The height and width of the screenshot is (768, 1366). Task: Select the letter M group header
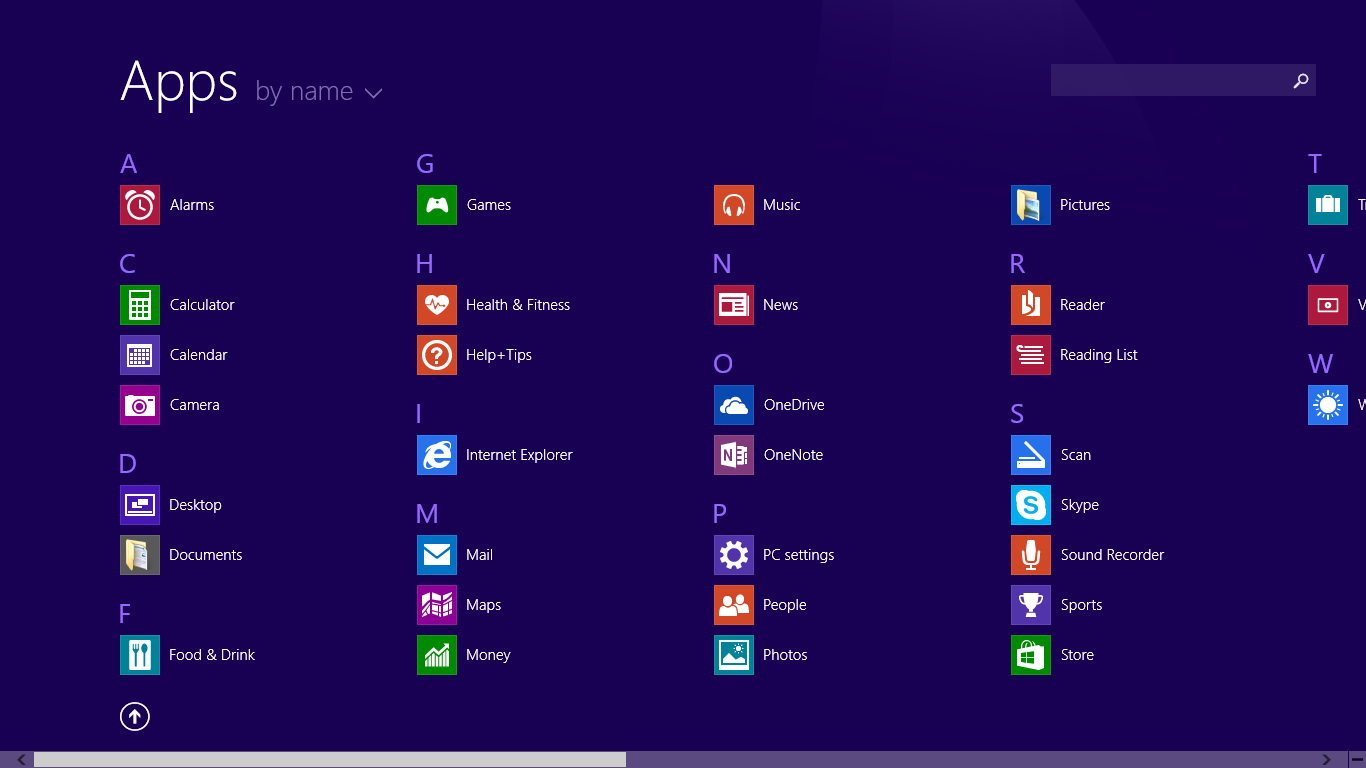pyautogui.click(x=427, y=514)
